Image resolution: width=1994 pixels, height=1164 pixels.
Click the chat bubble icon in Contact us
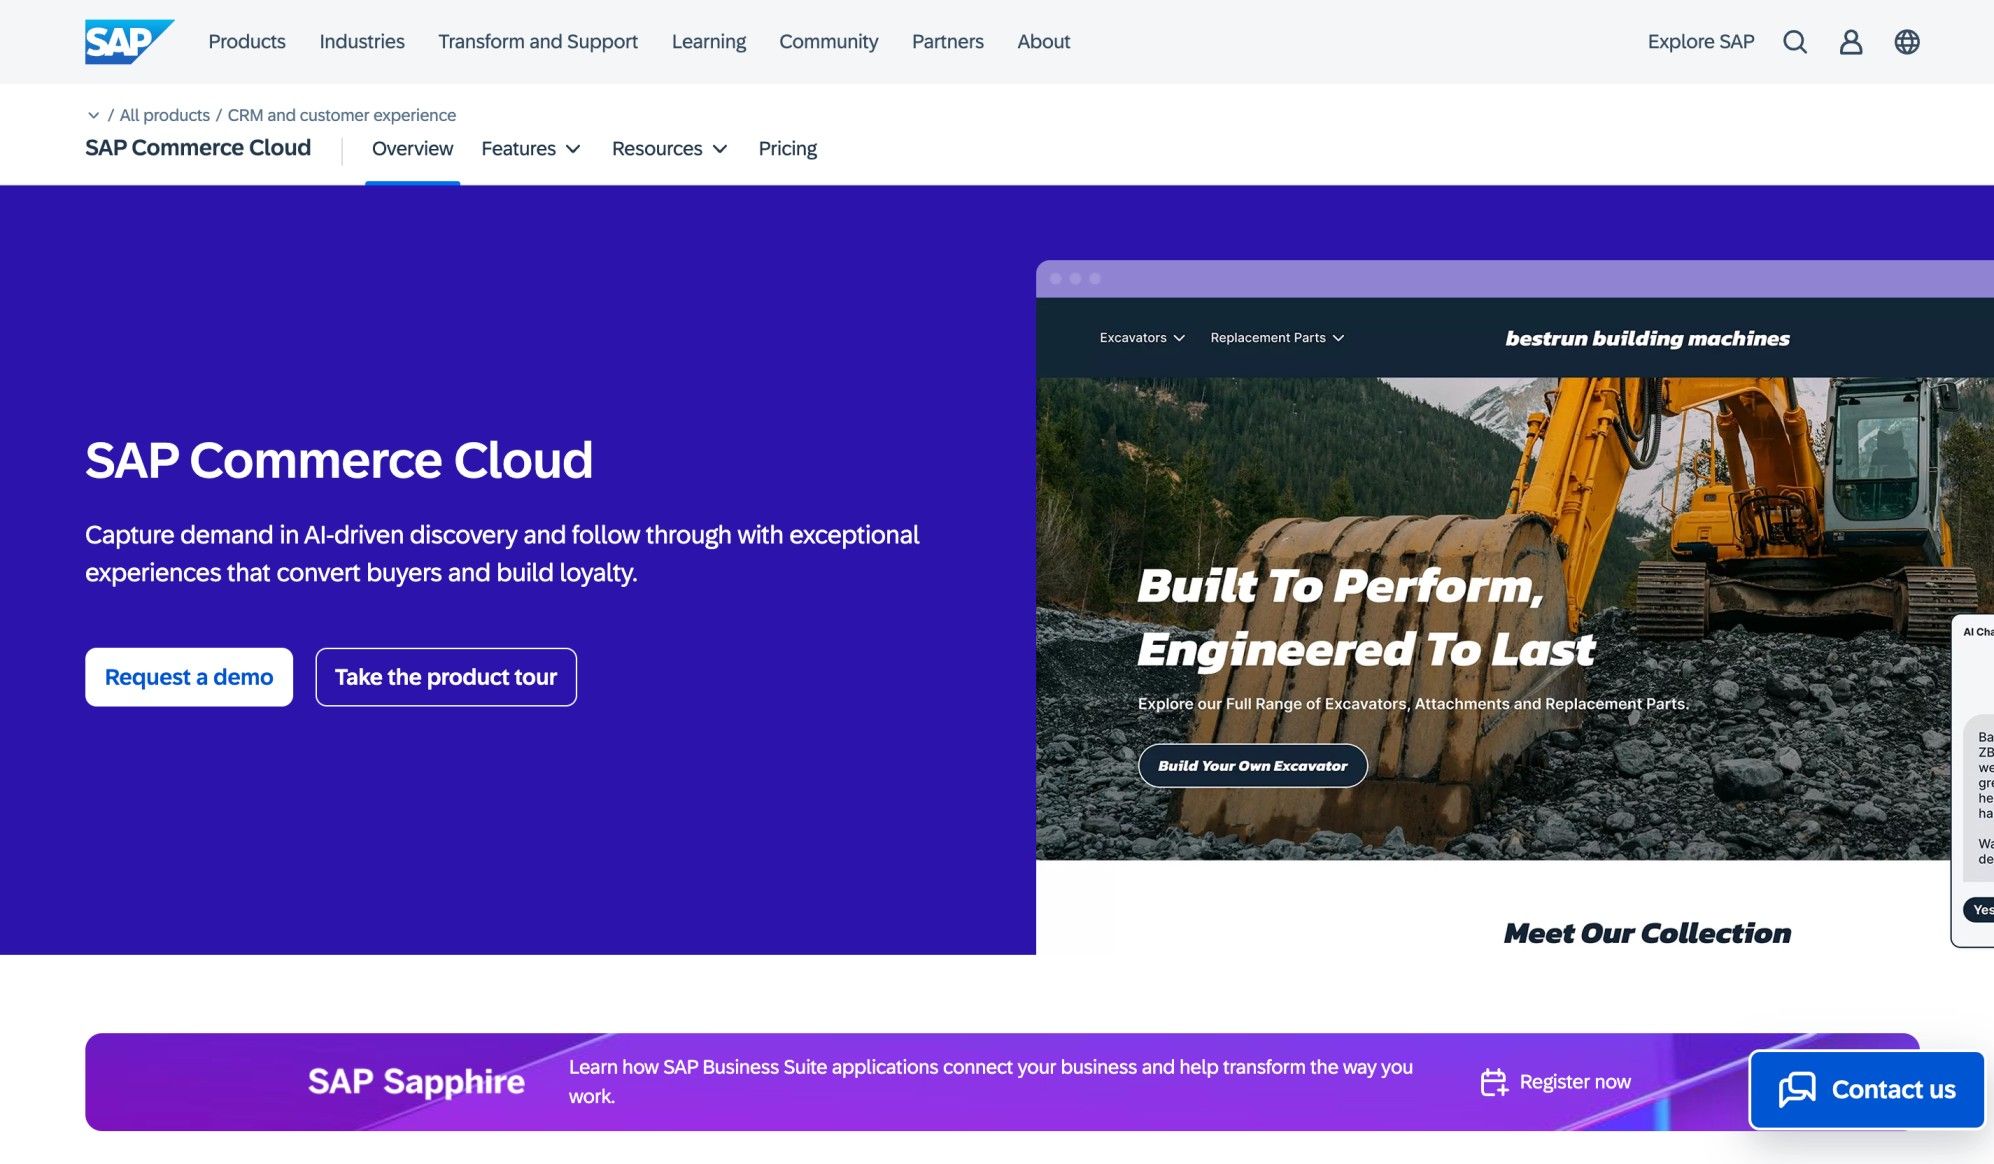pyautogui.click(x=1797, y=1089)
